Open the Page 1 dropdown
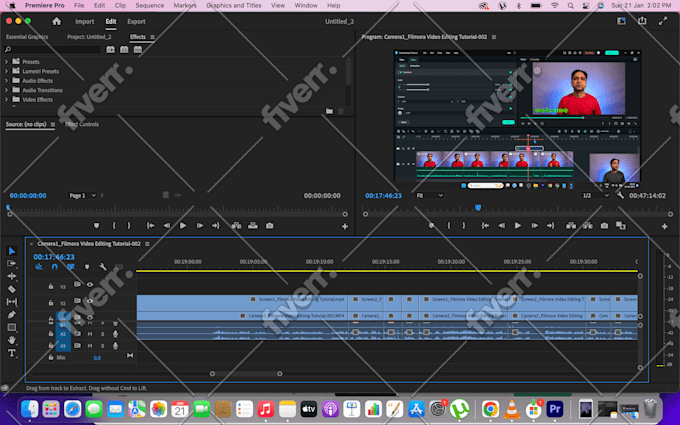This screenshot has width=680, height=425. tap(82, 196)
